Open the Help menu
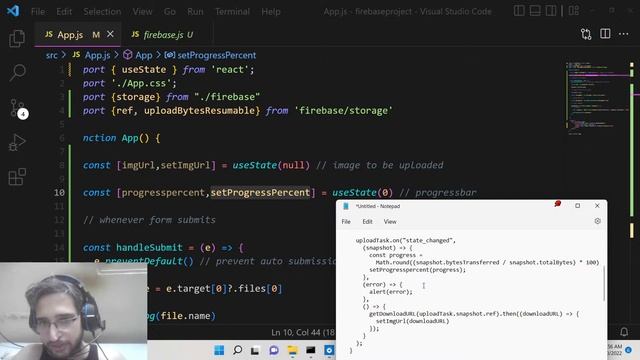Image resolution: width=640 pixels, height=360 pixels. (x=271, y=11)
